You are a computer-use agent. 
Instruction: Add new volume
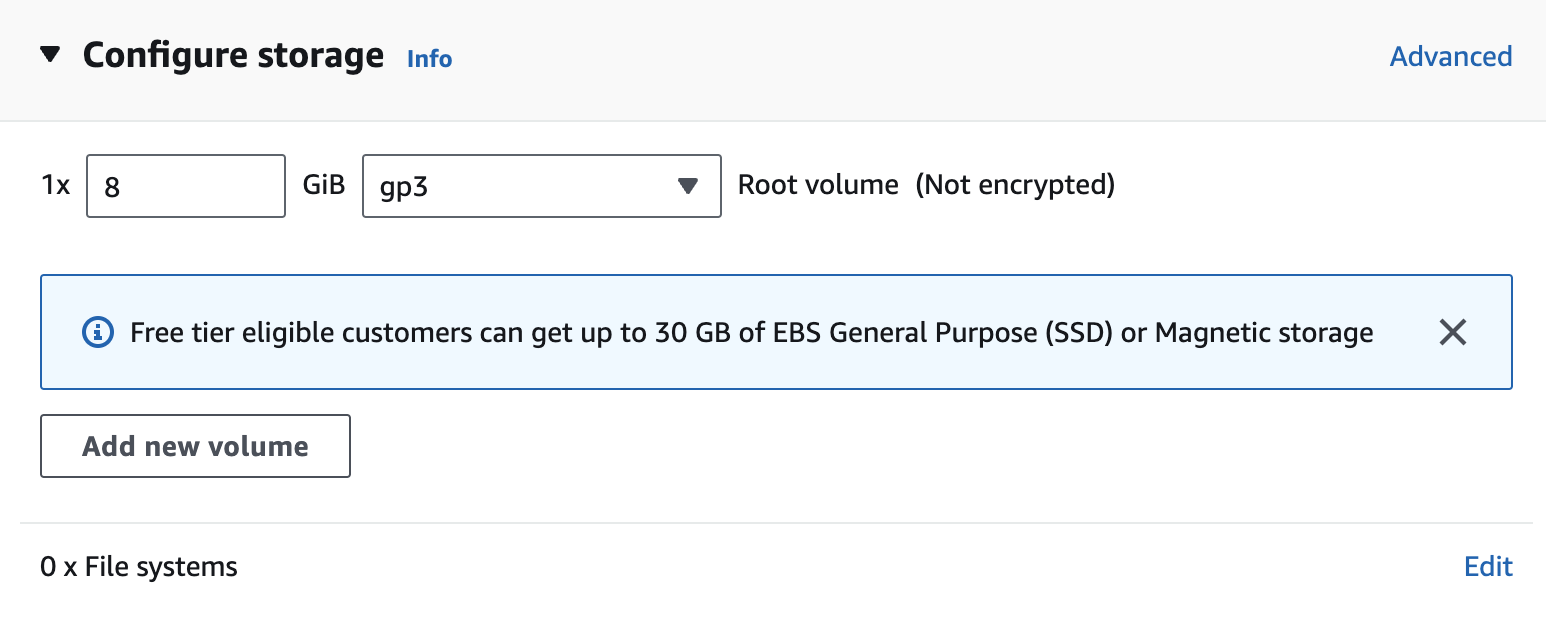click(195, 446)
